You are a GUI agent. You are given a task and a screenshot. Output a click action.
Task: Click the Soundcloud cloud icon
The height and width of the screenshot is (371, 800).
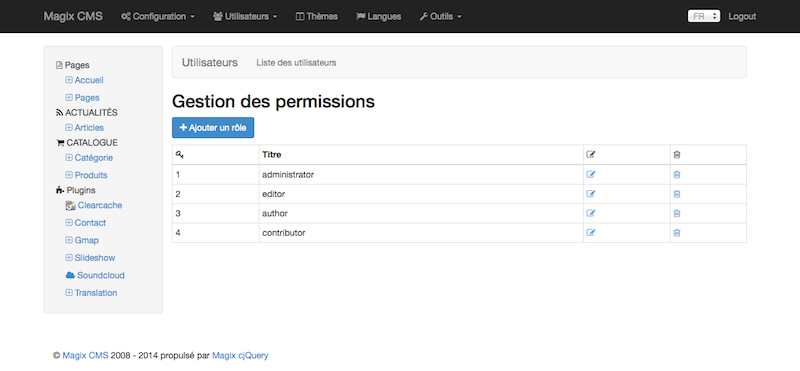pos(70,275)
